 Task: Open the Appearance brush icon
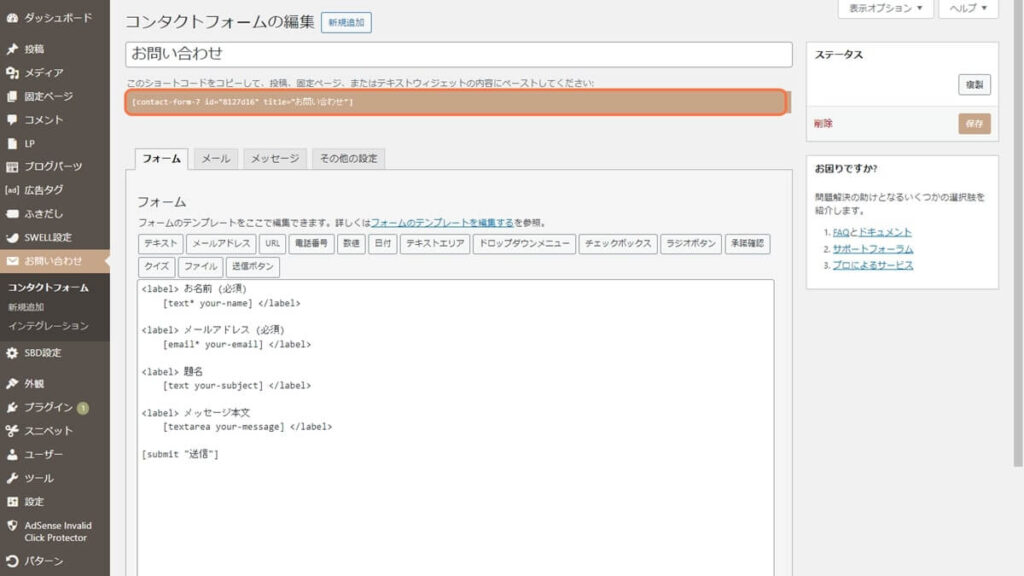pos(12,384)
